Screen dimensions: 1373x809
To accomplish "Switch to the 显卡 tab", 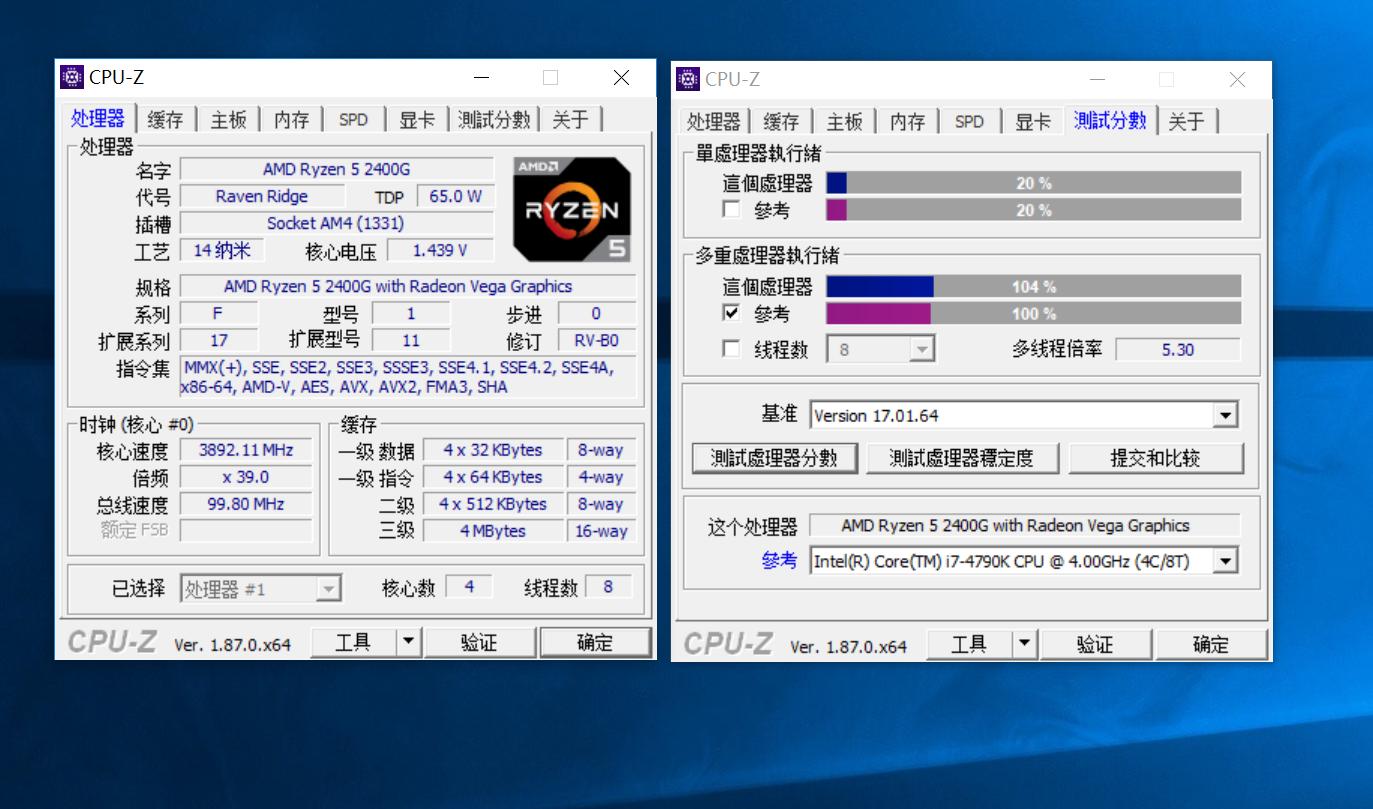I will pos(417,118).
